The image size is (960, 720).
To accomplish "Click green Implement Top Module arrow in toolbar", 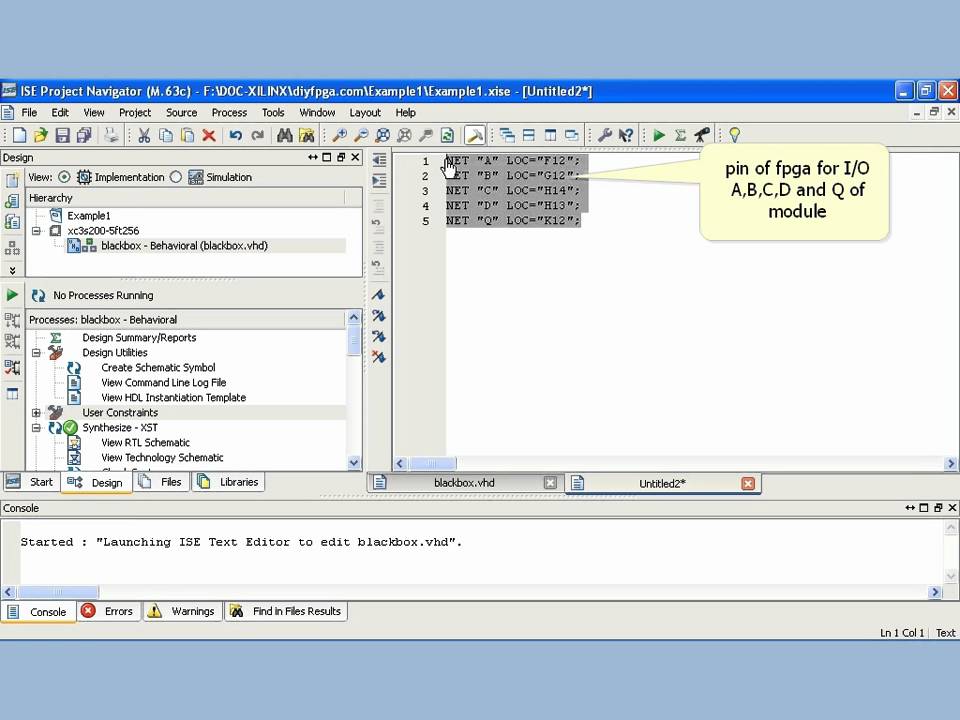I will [x=659, y=135].
